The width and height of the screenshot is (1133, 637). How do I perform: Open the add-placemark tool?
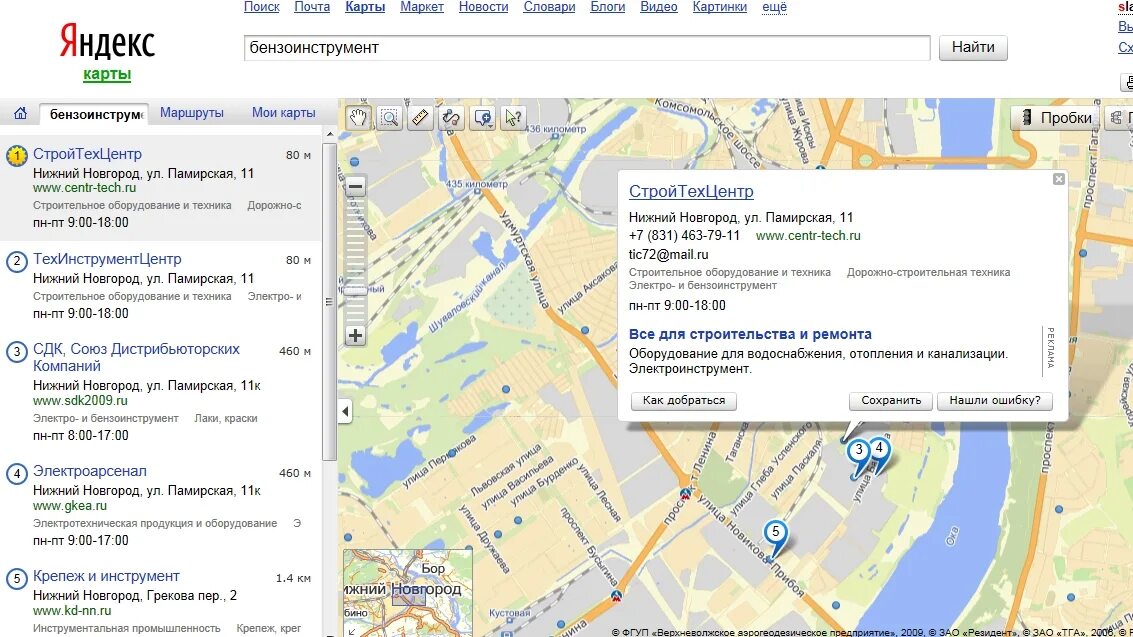pyautogui.click(x=483, y=117)
